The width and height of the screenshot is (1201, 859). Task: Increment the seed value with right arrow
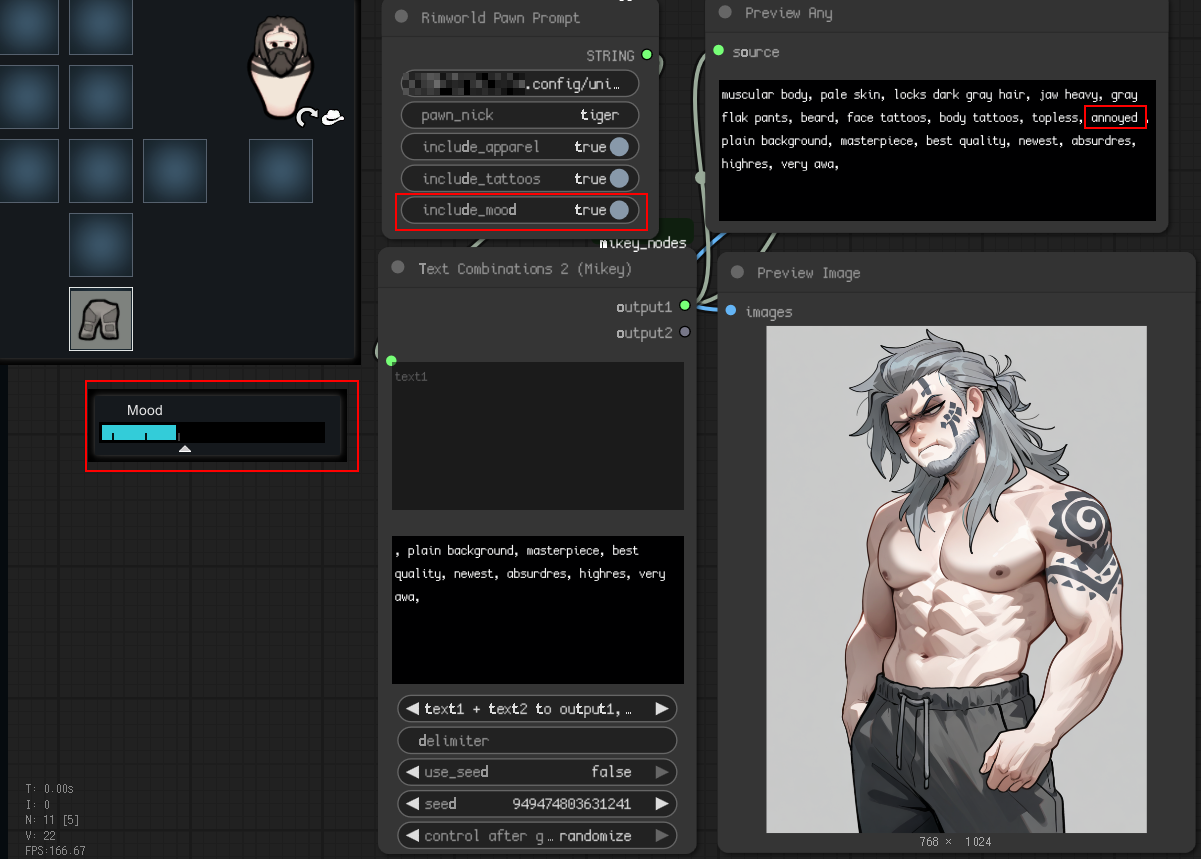tap(661, 804)
